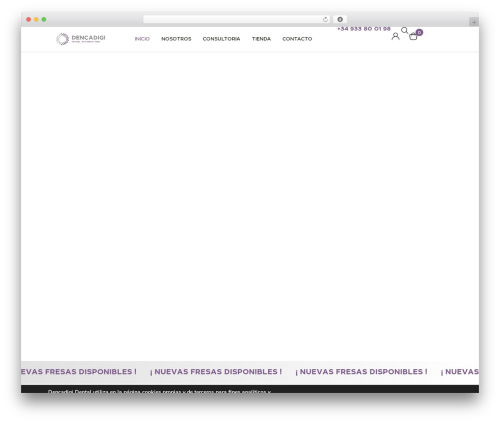Reload the page with the refresh icon
Viewport: 500px width, 423px height.
coord(325,19)
